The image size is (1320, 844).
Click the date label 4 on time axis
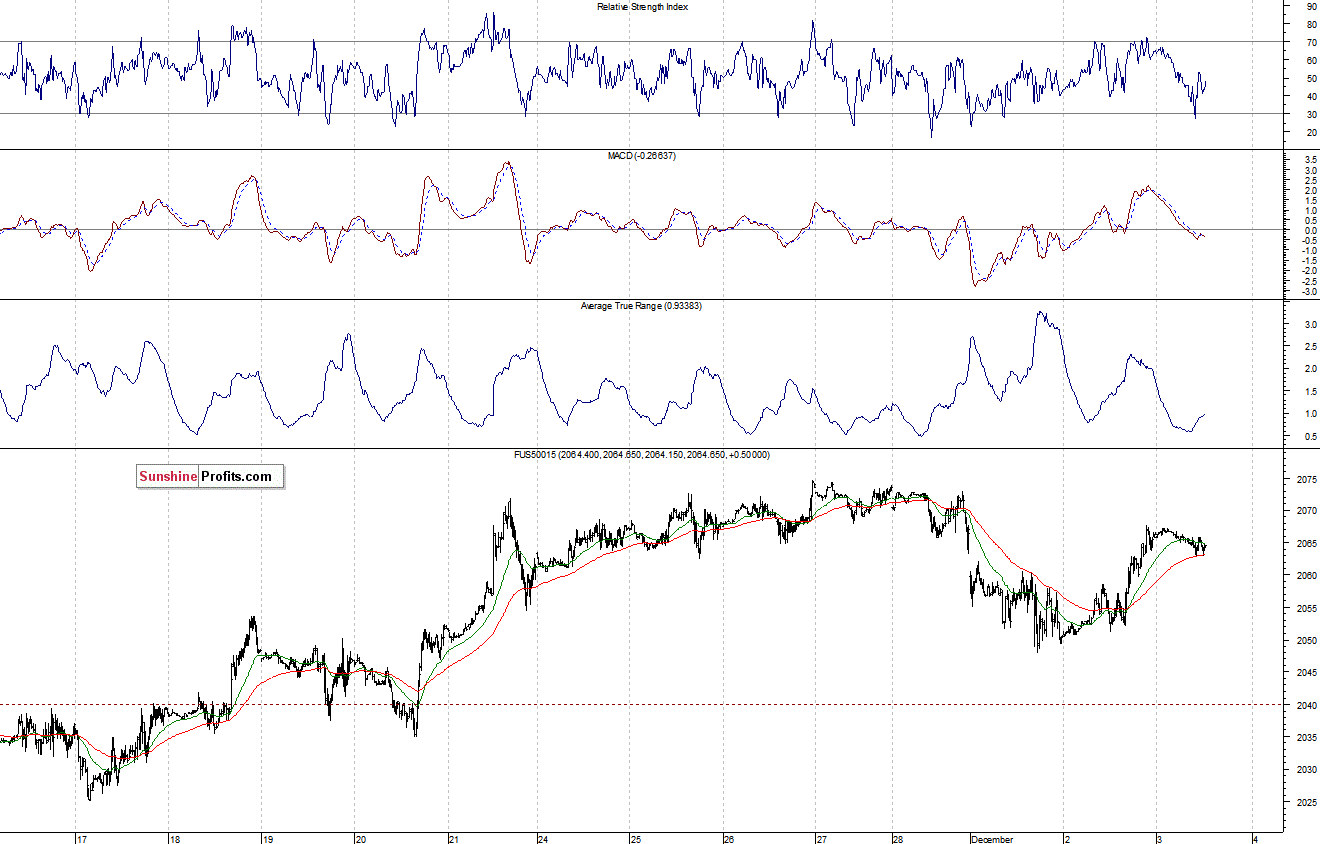click(1254, 839)
